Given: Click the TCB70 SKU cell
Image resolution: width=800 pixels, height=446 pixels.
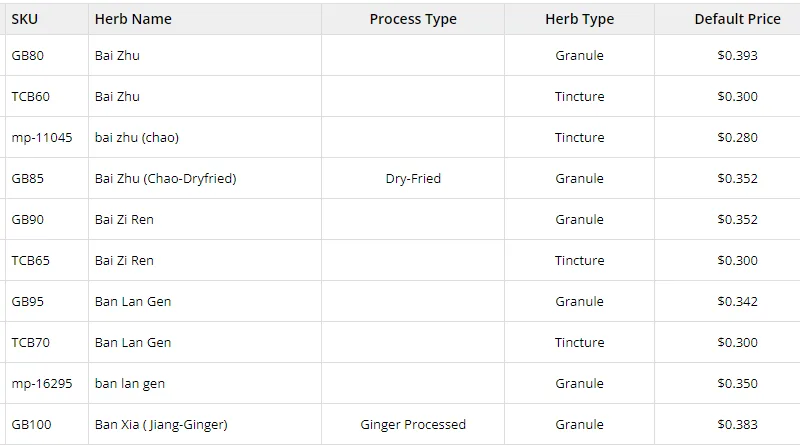Looking at the screenshot, I should 31,343.
